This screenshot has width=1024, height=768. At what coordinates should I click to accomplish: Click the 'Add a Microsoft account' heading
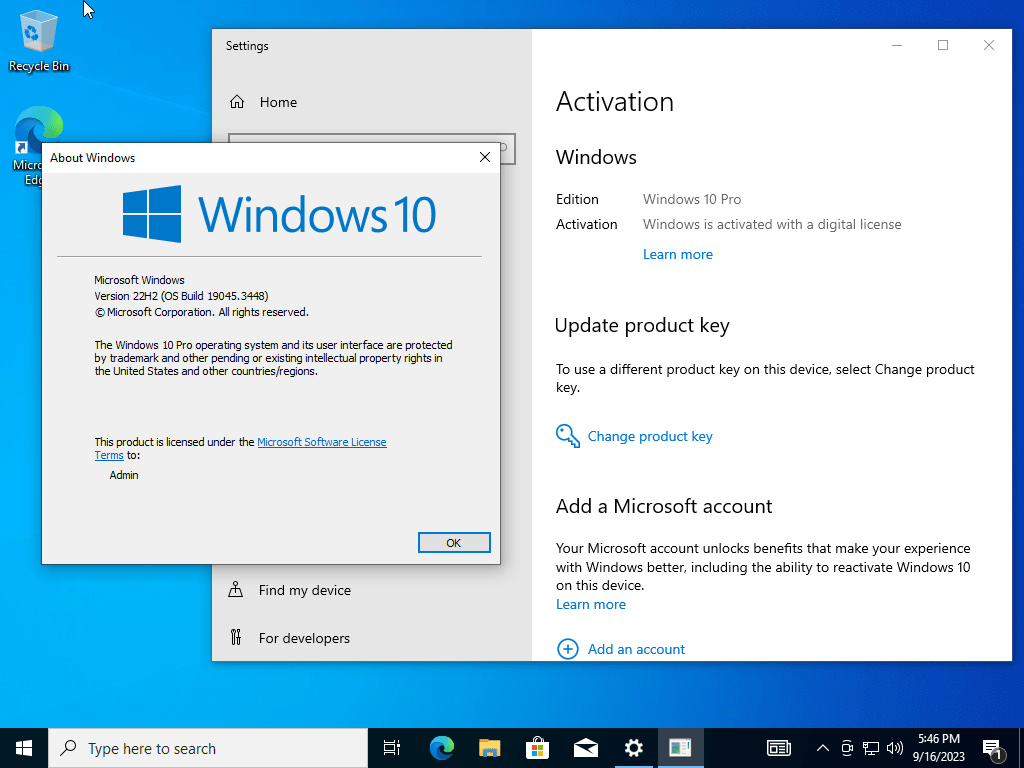(x=664, y=506)
